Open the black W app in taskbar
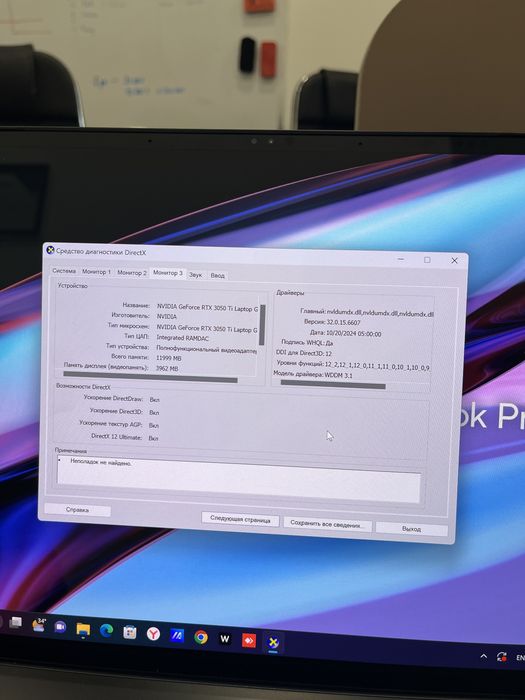Screen dimensions: 525x700 (225, 639)
